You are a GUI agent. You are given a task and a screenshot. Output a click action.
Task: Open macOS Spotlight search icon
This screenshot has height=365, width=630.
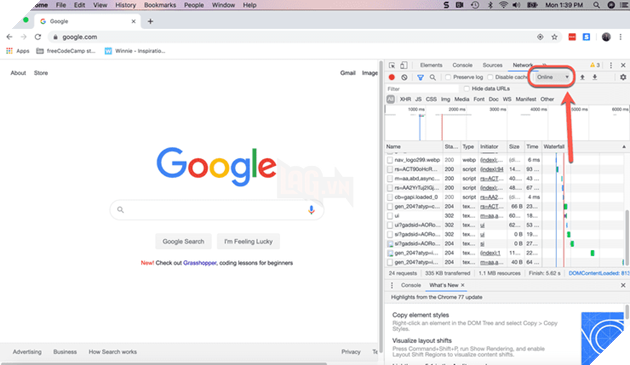[596, 5]
